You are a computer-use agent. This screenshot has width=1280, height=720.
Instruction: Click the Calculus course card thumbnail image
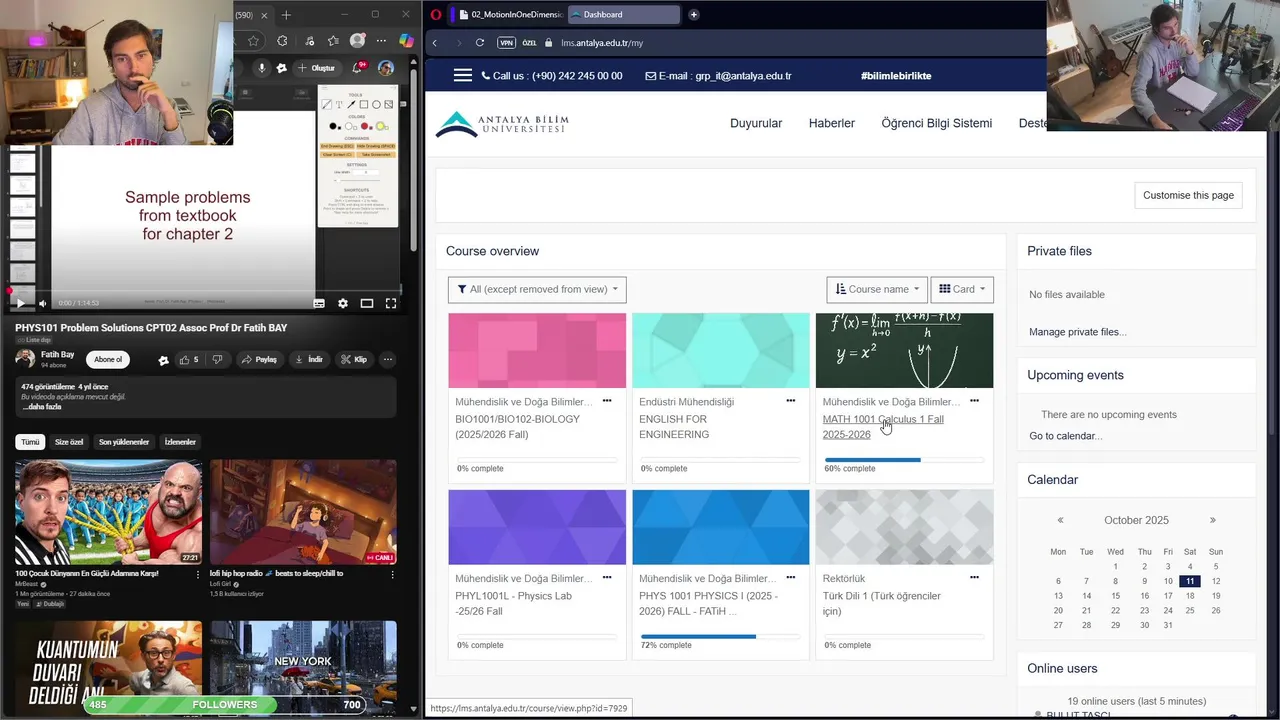click(x=904, y=350)
